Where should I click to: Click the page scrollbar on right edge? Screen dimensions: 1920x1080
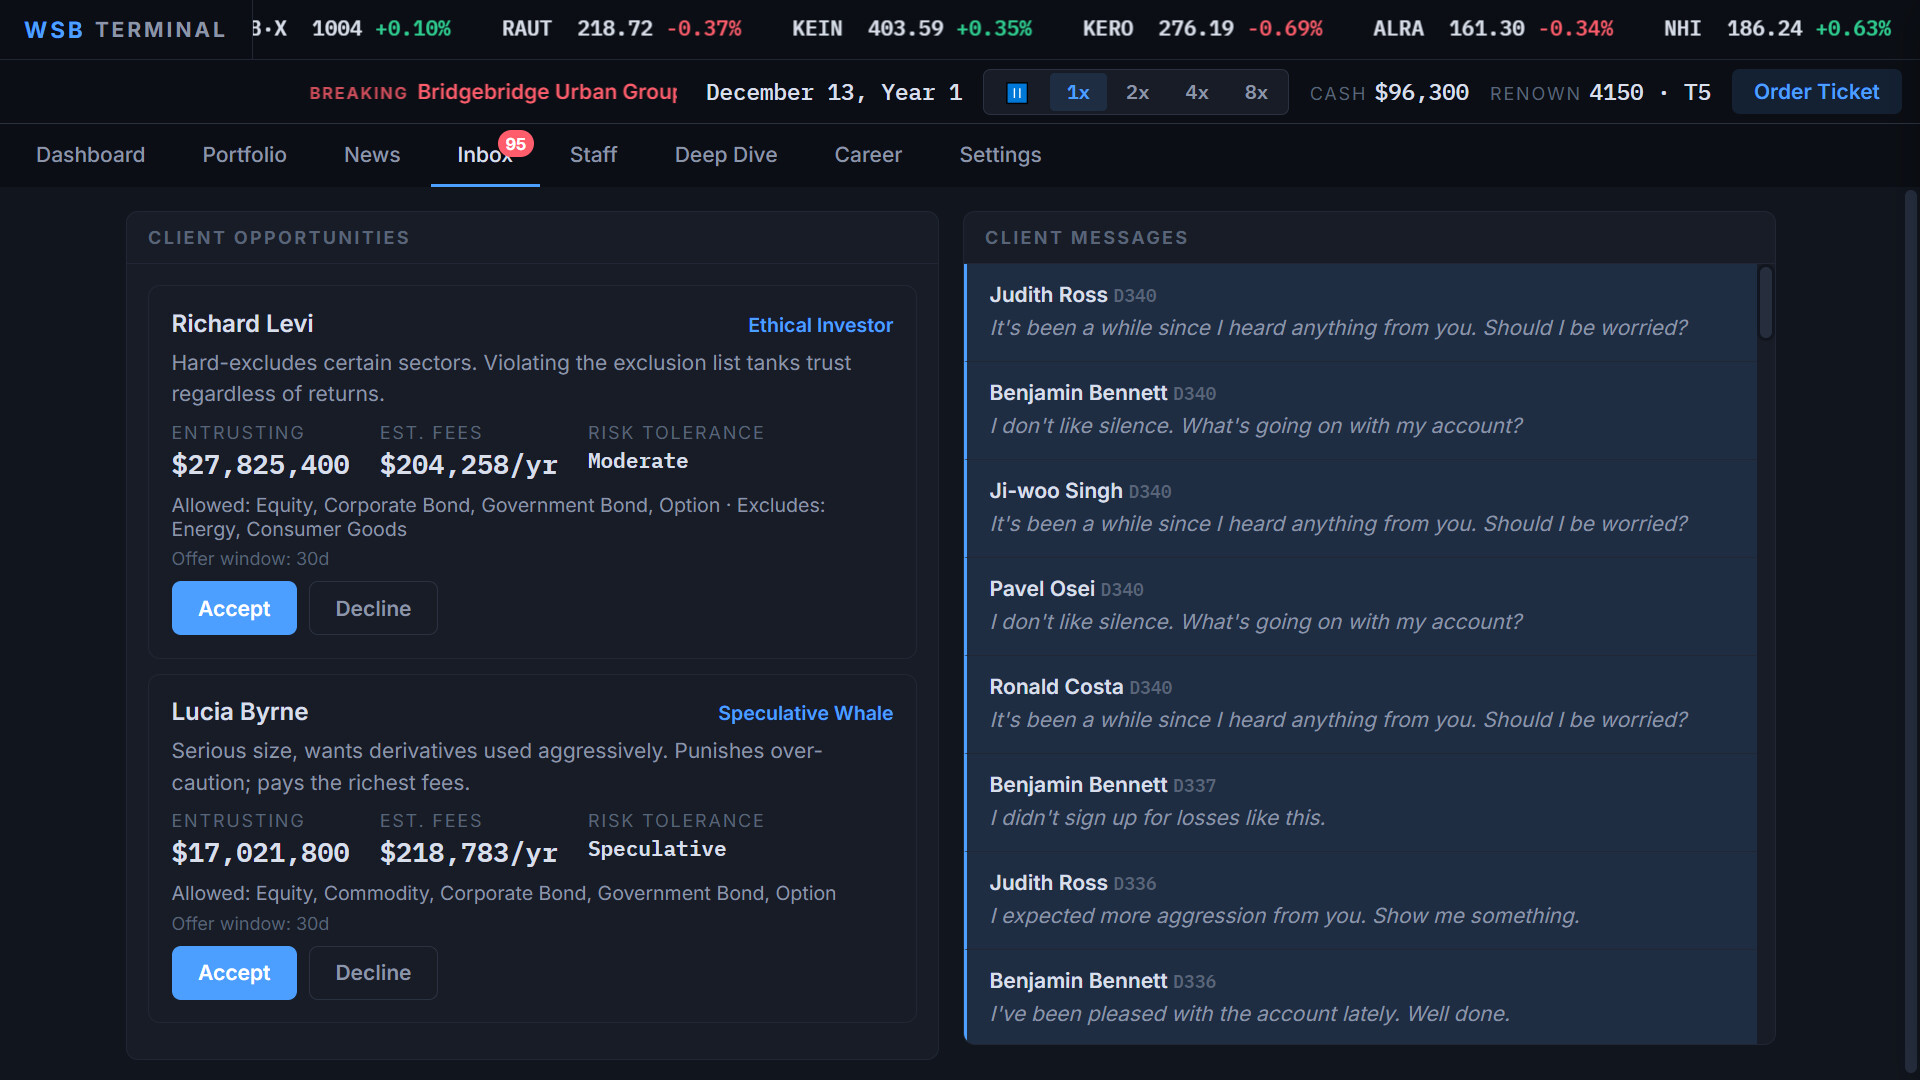pos(1910,630)
